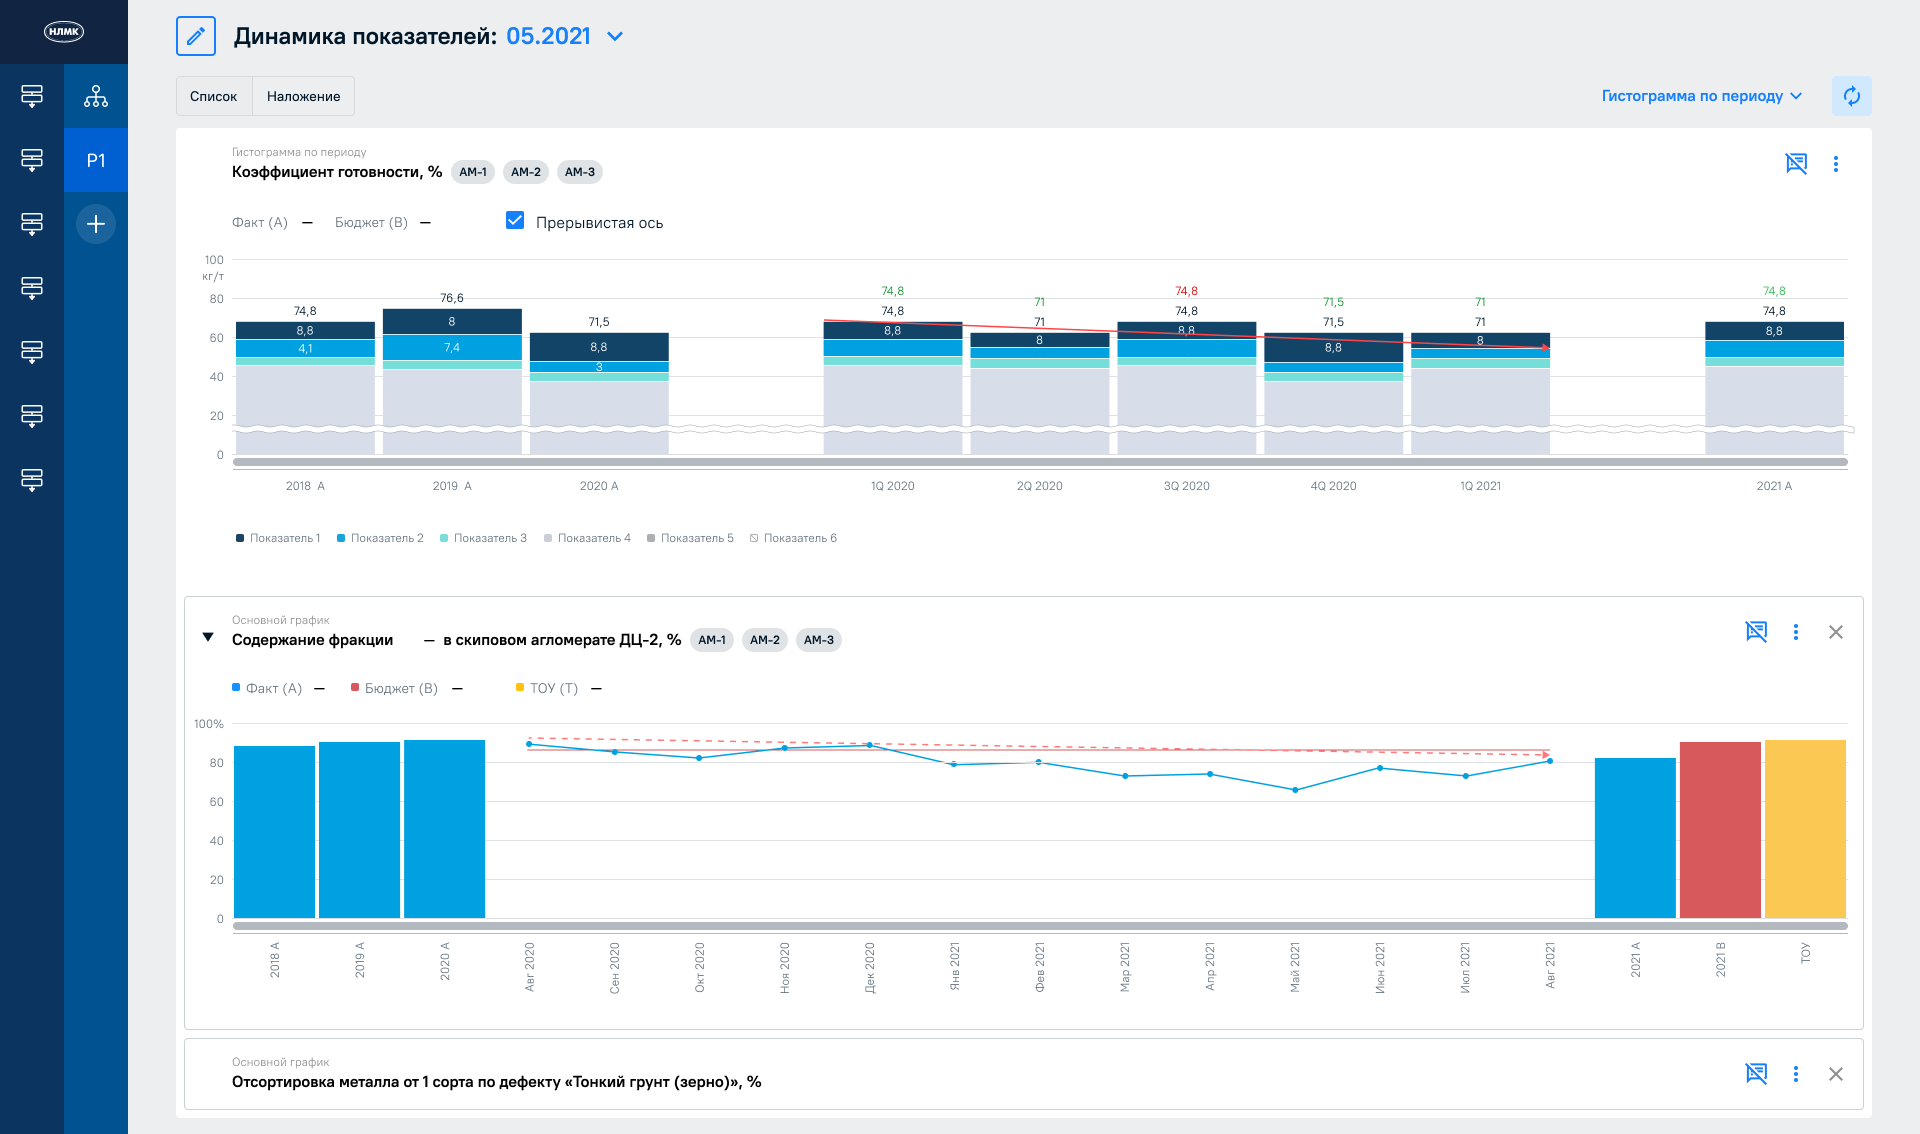Viewport: 1920px width, 1134px height.
Task: Click Показатель 2 legend color swatch
Action: (341, 538)
